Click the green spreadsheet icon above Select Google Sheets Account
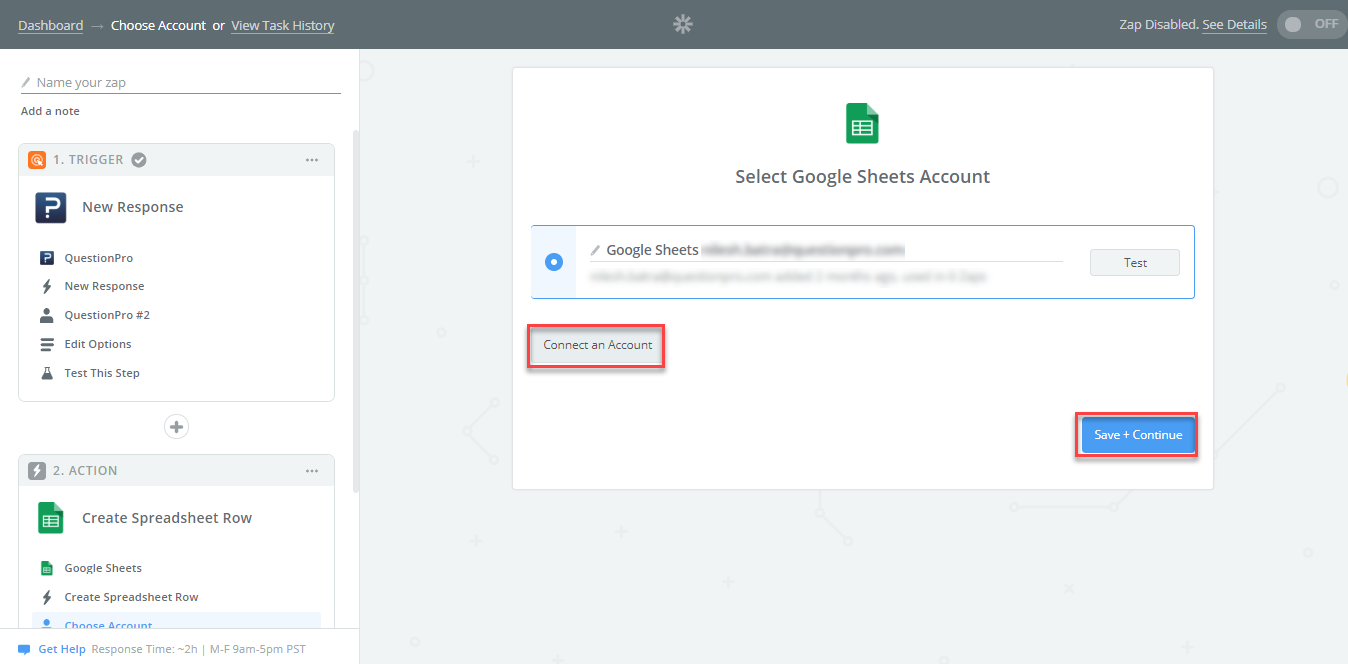This screenshot has height=664, width=1348. click(x=861, y=123)
